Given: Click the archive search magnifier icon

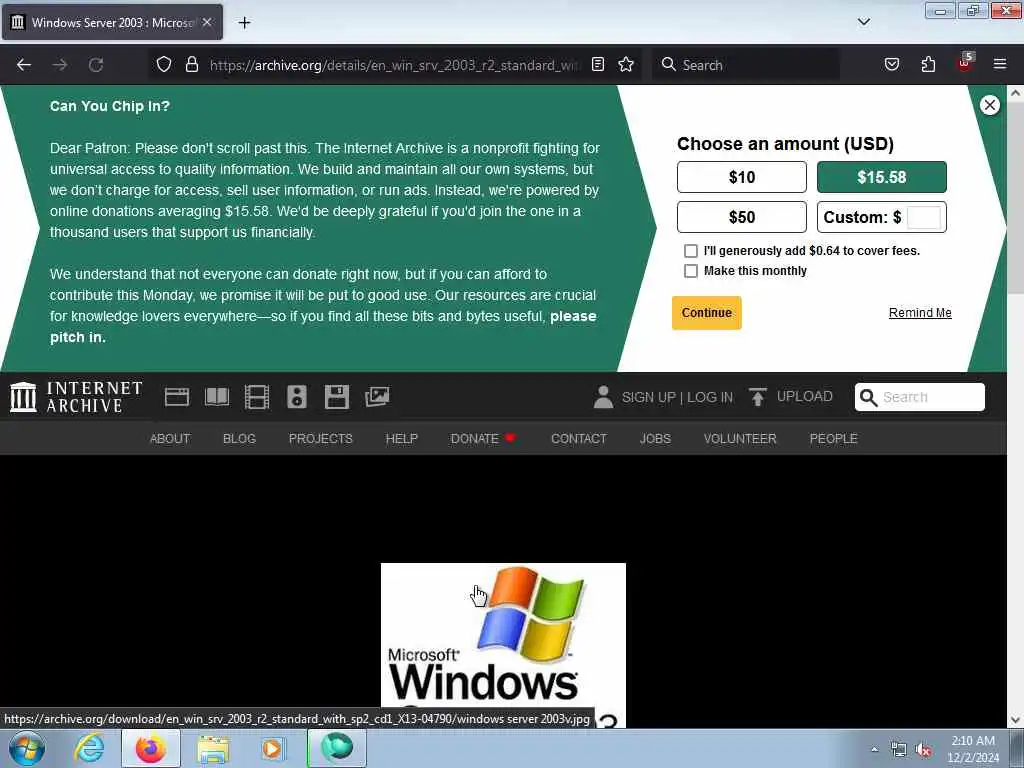Looking at the screenshot, I should [868, 397].
